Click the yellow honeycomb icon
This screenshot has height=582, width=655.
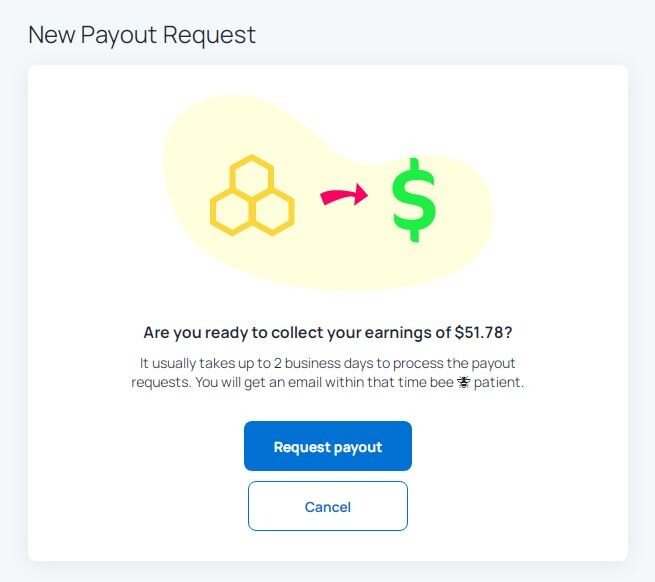point(252,195)
